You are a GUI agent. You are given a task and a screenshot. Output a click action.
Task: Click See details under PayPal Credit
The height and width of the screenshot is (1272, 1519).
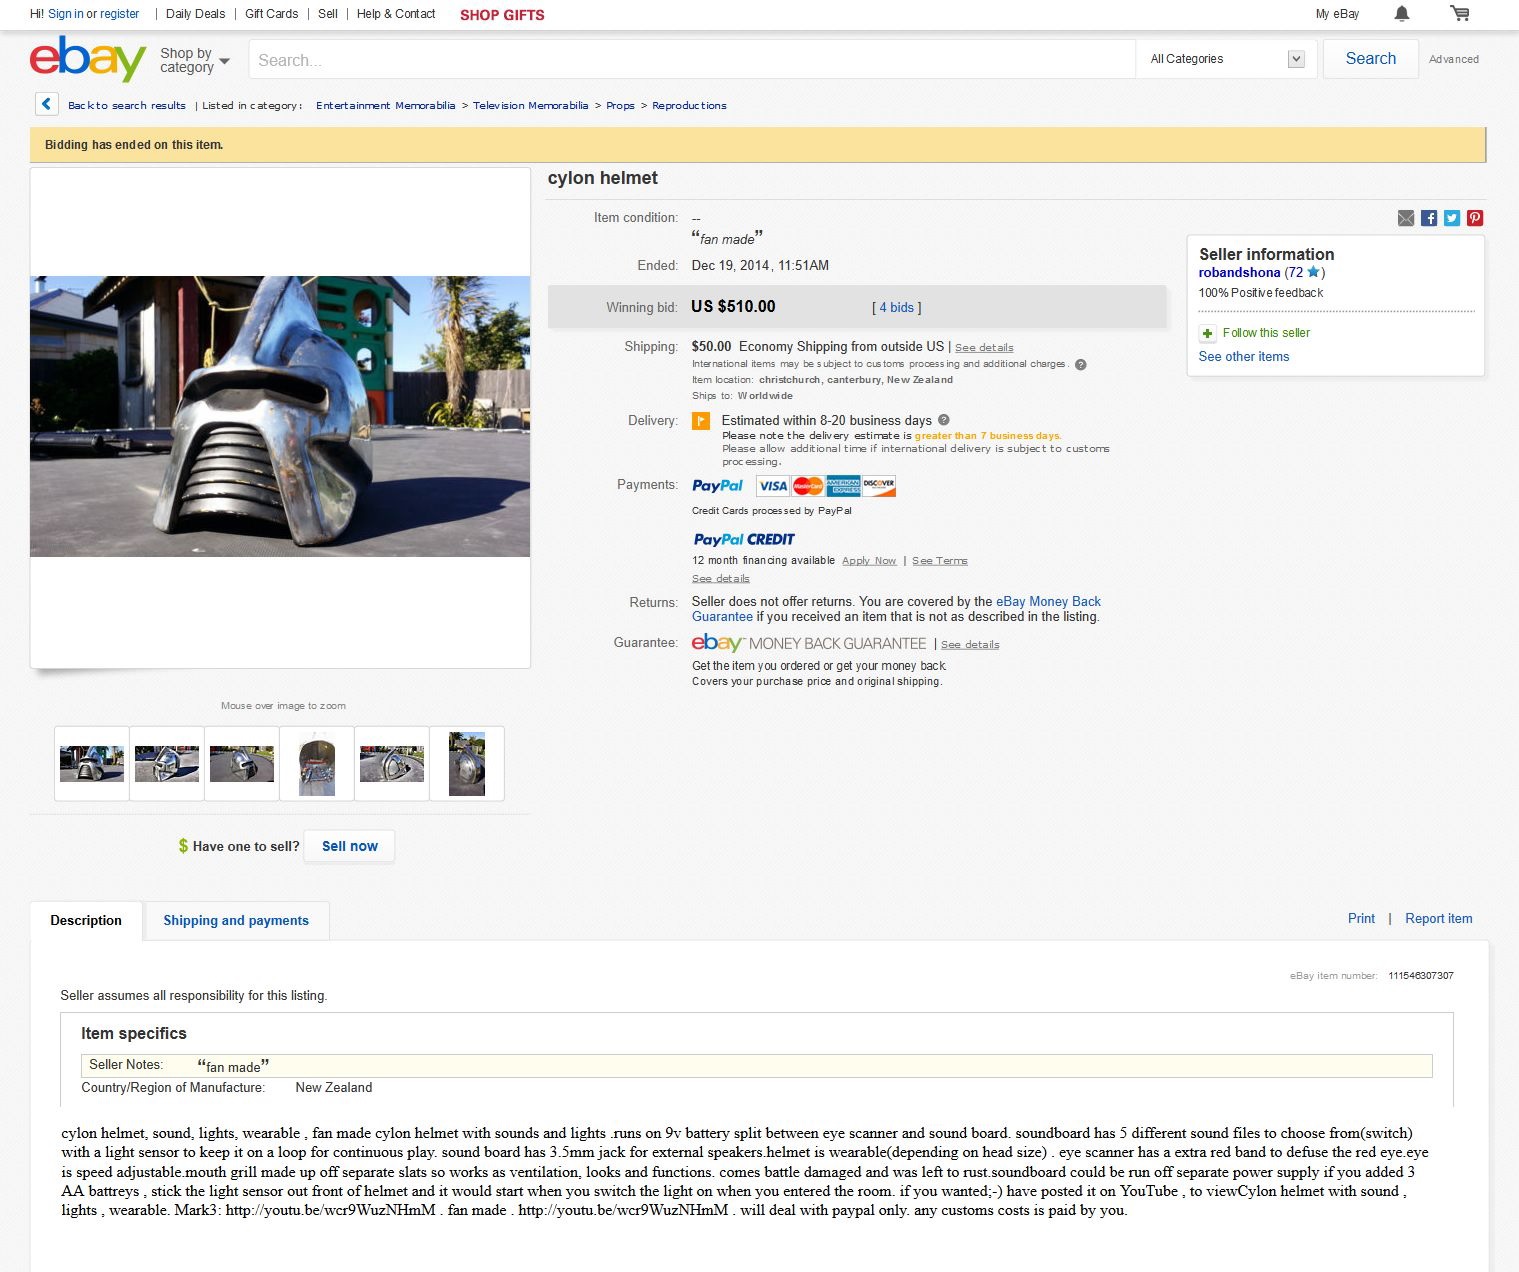(721, 579)
